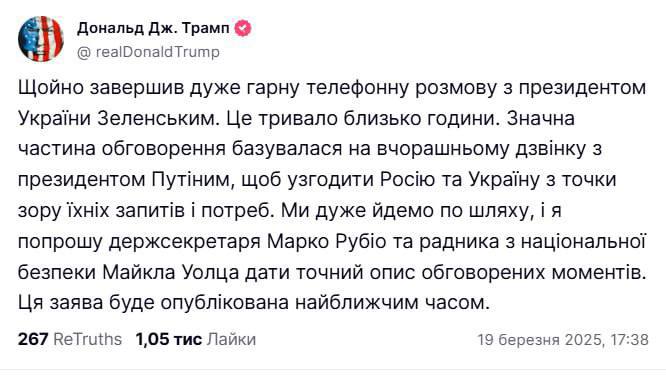Click the word найближчим in the last line
Viewport: 666px width, 375px height.
(356, 303)
